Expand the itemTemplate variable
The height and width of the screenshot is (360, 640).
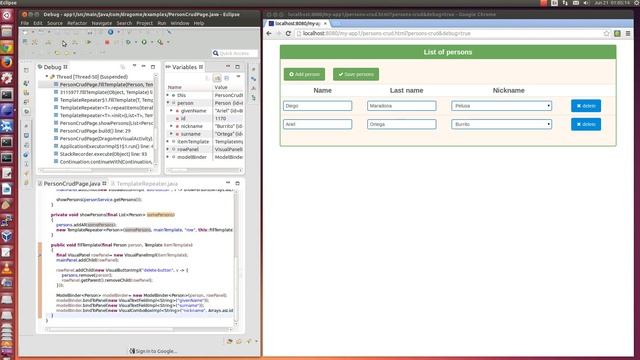coord(168,142)
